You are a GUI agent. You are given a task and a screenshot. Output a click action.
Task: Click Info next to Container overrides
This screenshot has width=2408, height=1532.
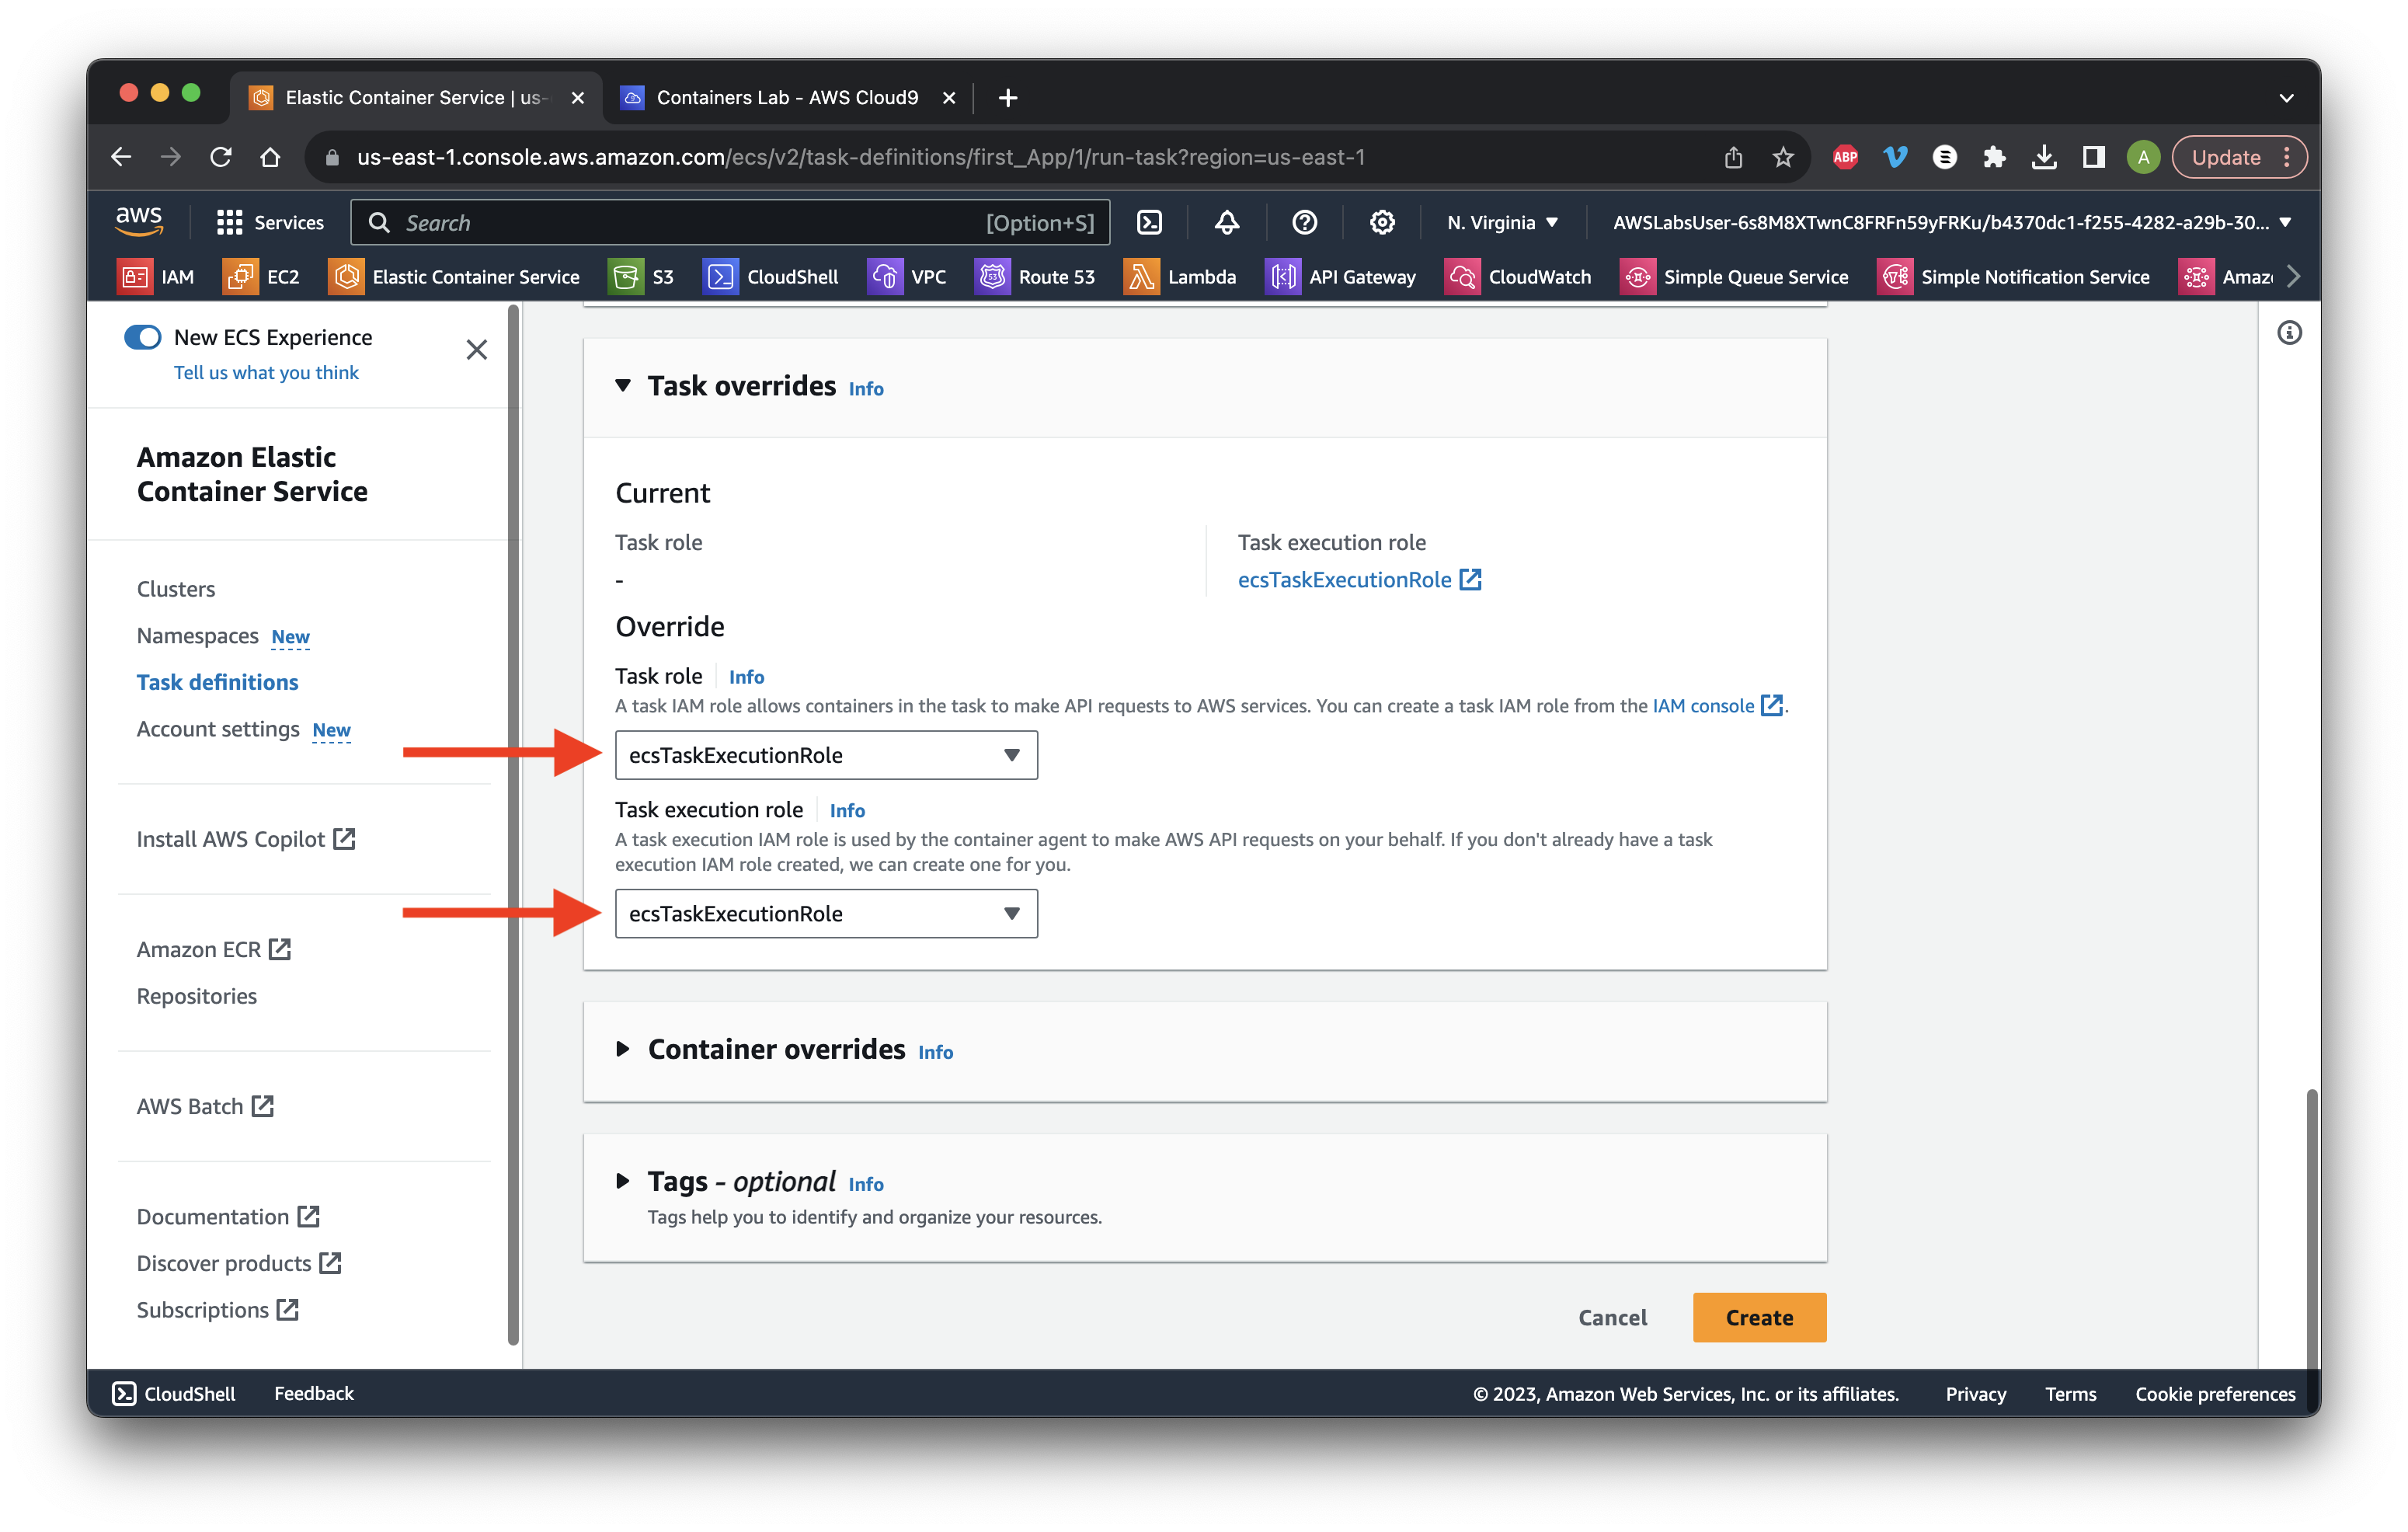pos(935,1052)
